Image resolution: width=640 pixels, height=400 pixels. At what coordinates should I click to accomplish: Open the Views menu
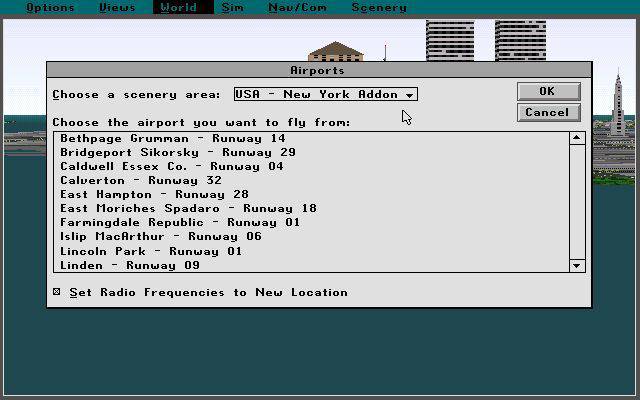point(117,7)
